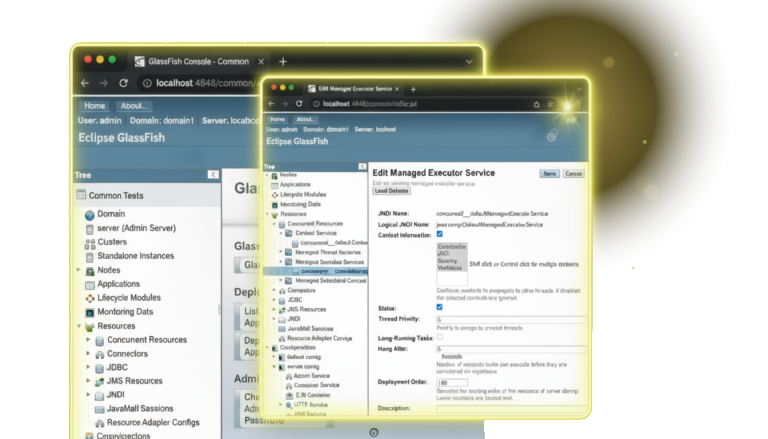
Task: Click site info icon in front window address bar
Action: click(316, 104)
